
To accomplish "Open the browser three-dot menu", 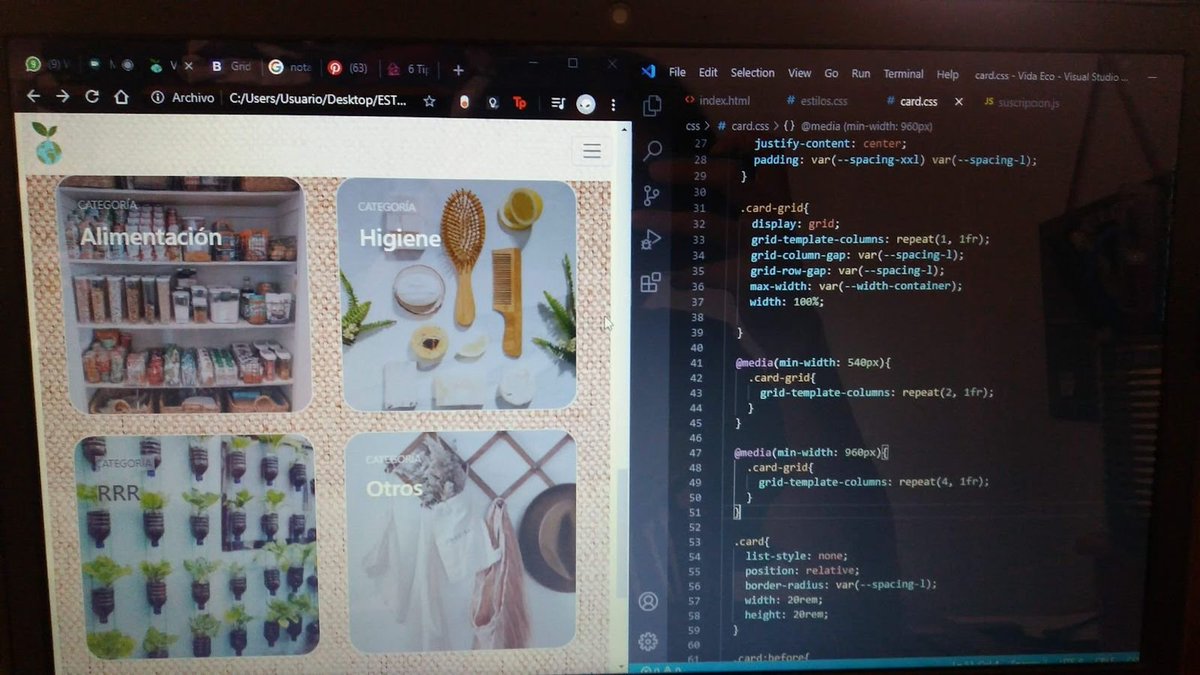I will 613,104.
